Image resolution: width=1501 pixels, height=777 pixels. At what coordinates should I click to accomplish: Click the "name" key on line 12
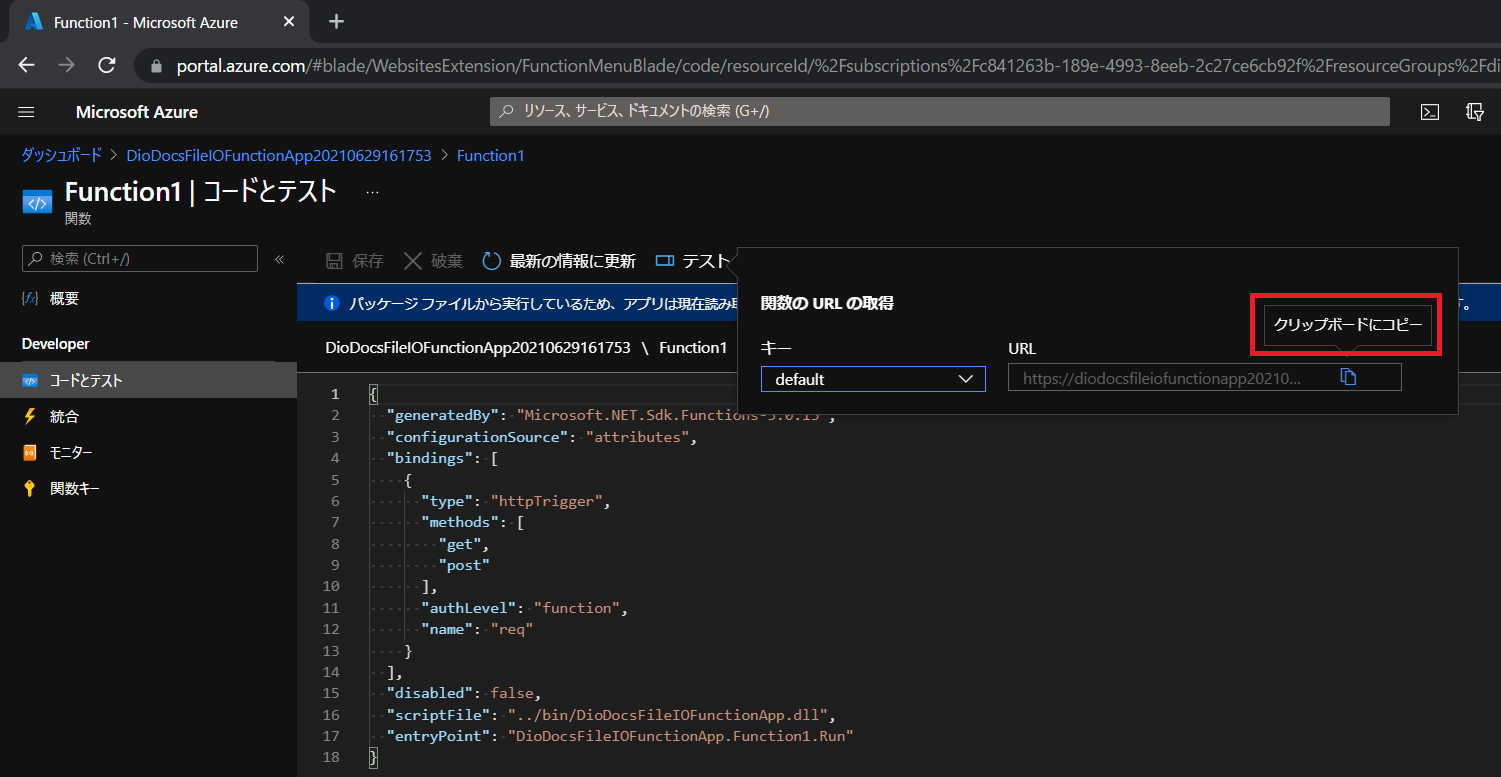[447, 629]
